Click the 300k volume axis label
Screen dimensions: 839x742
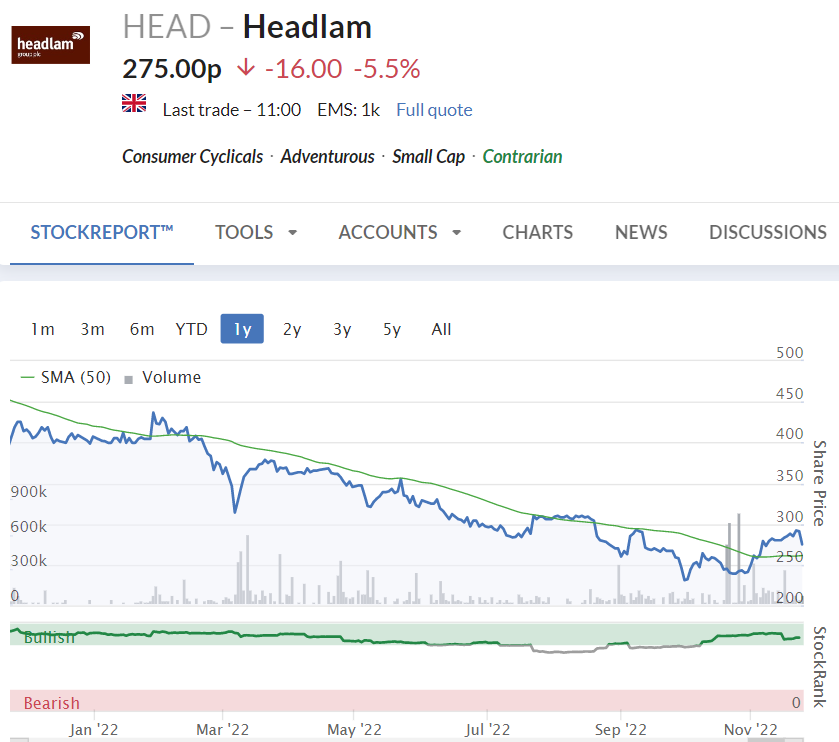[29, 561]
